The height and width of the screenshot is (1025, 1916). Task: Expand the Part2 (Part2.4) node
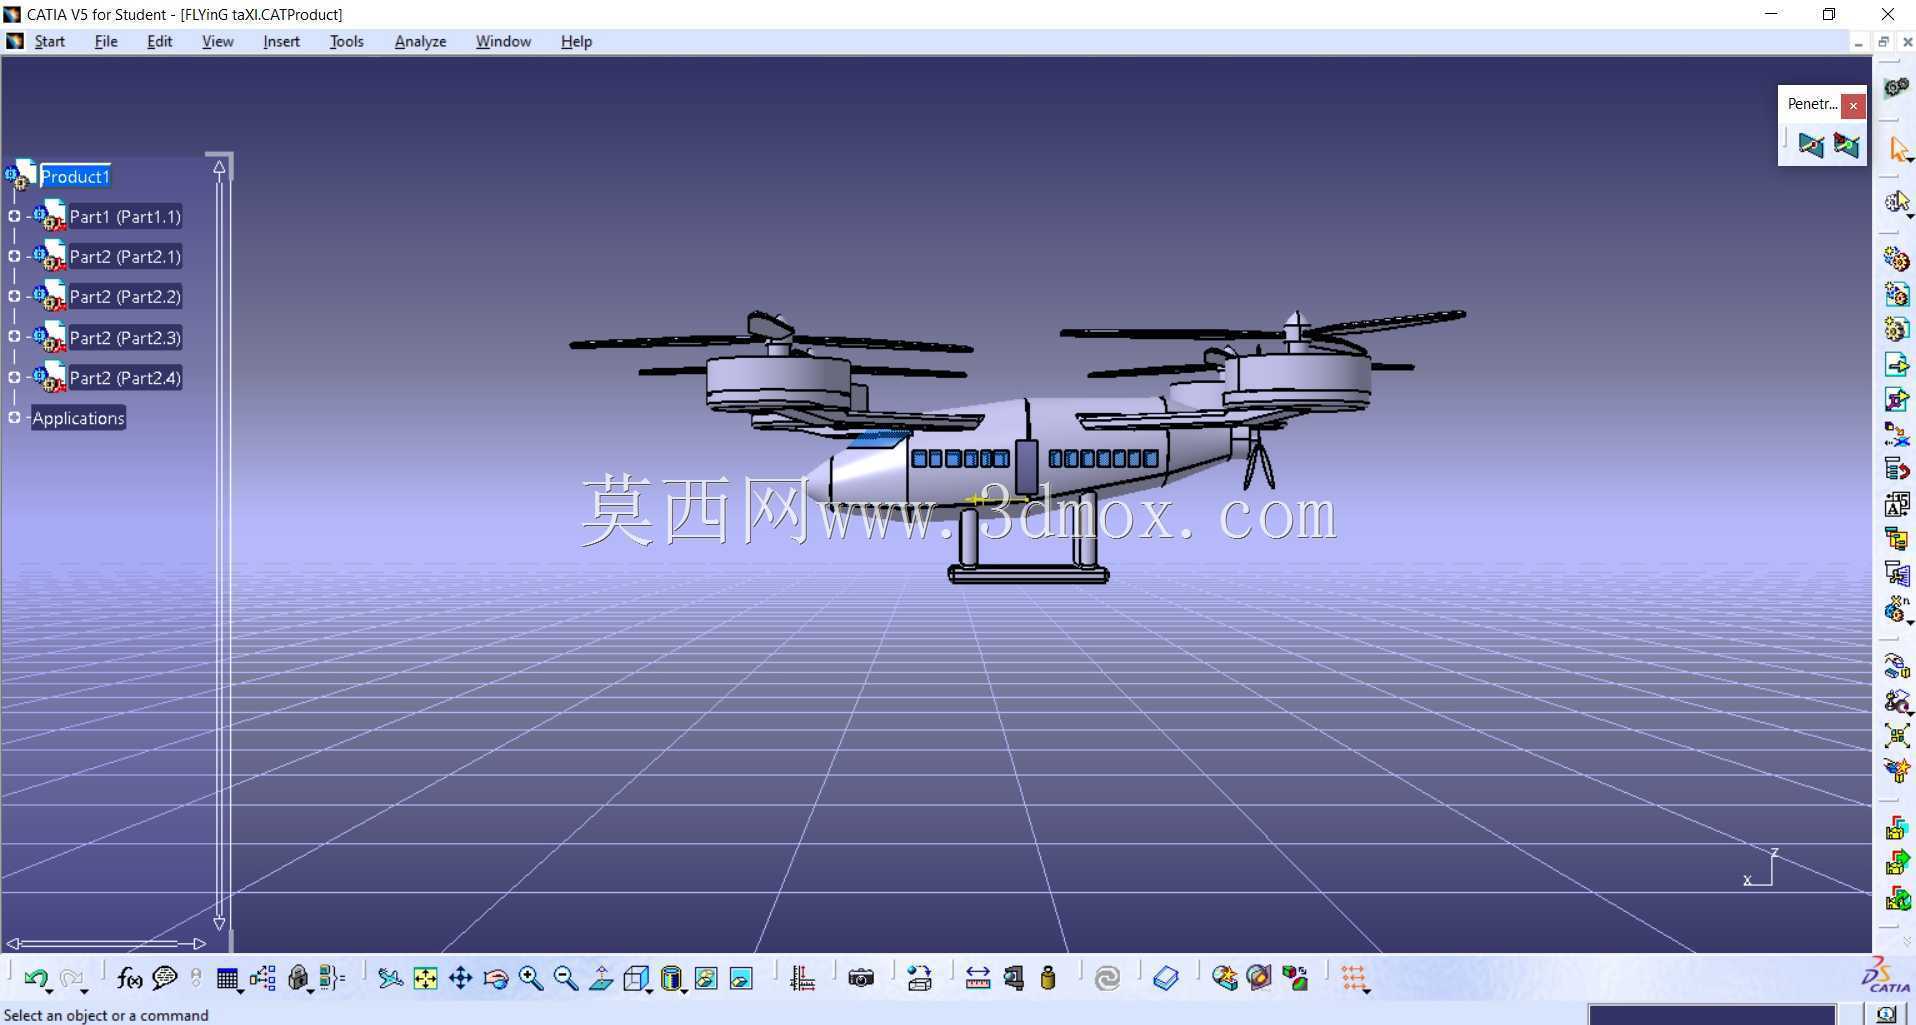[14, 377]
